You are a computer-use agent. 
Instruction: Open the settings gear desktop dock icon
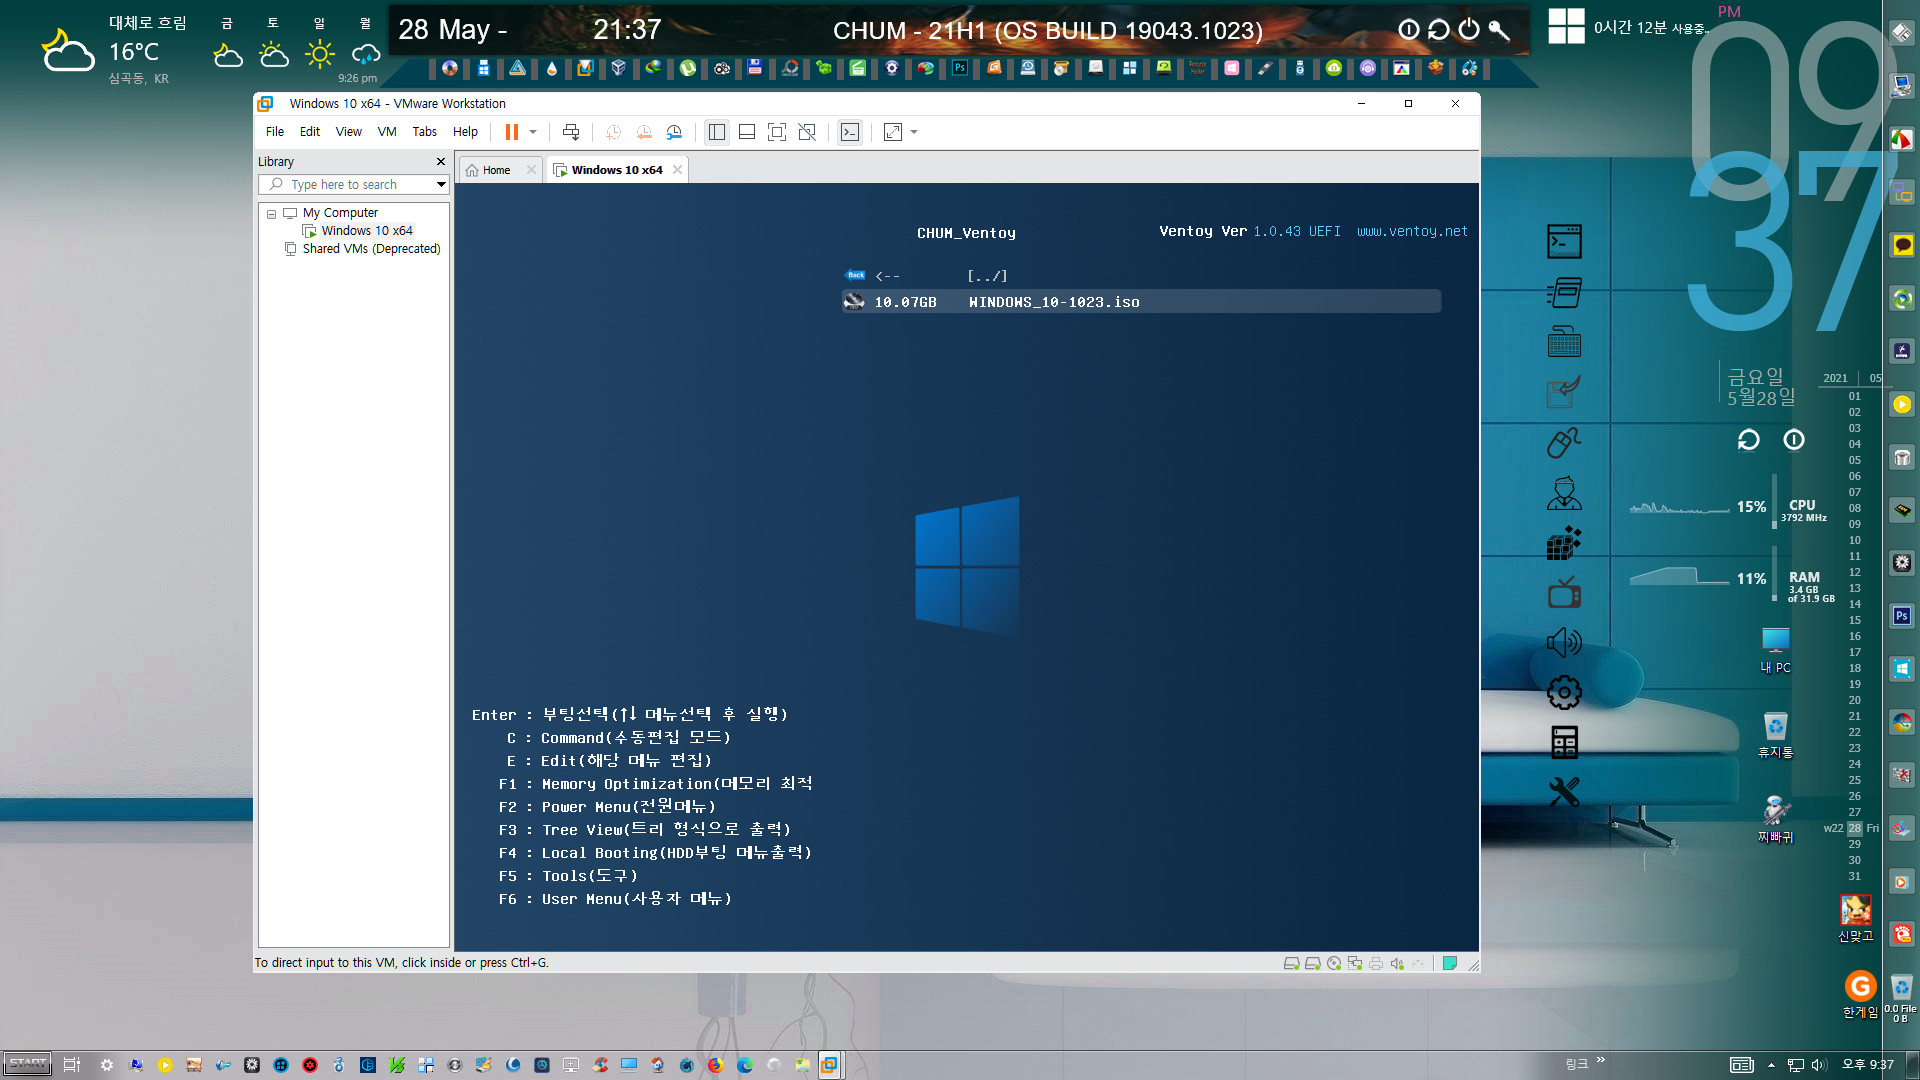coord(1564,692)
